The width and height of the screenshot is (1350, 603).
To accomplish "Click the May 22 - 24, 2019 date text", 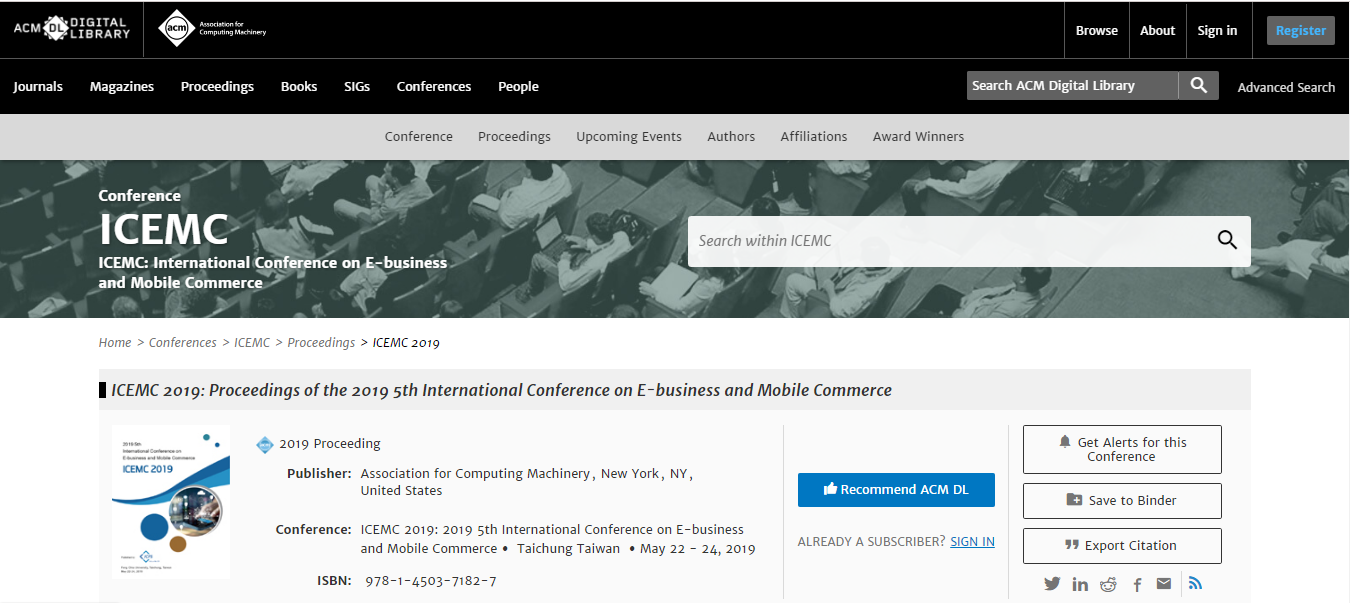I will pos(698,548).
